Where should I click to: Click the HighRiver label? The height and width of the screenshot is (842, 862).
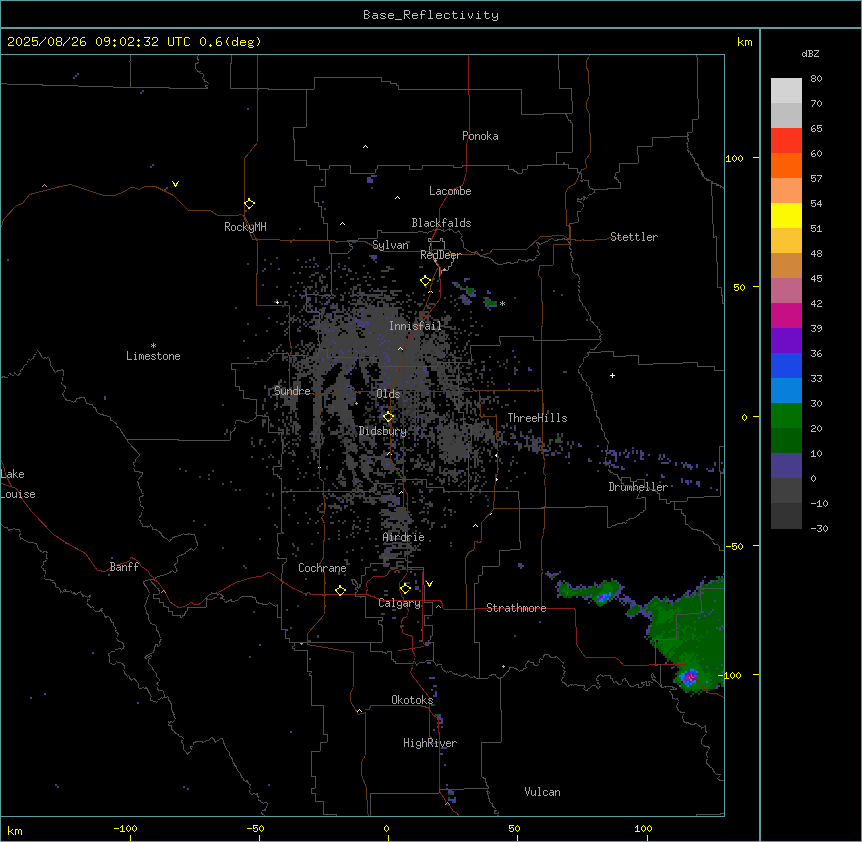(430, 743)
